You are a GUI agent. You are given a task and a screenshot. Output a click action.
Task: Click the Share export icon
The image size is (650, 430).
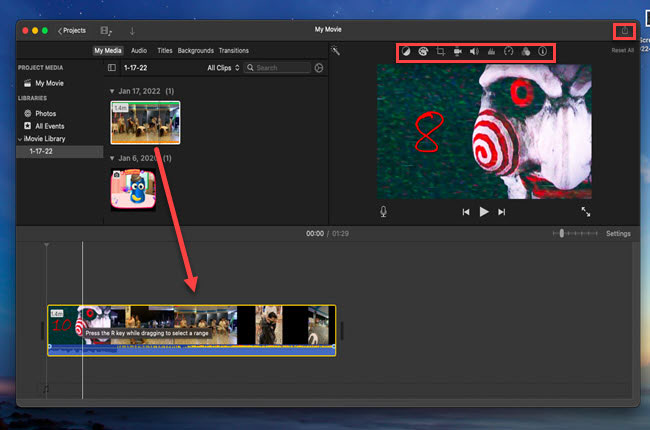click(x=624, y=31)
